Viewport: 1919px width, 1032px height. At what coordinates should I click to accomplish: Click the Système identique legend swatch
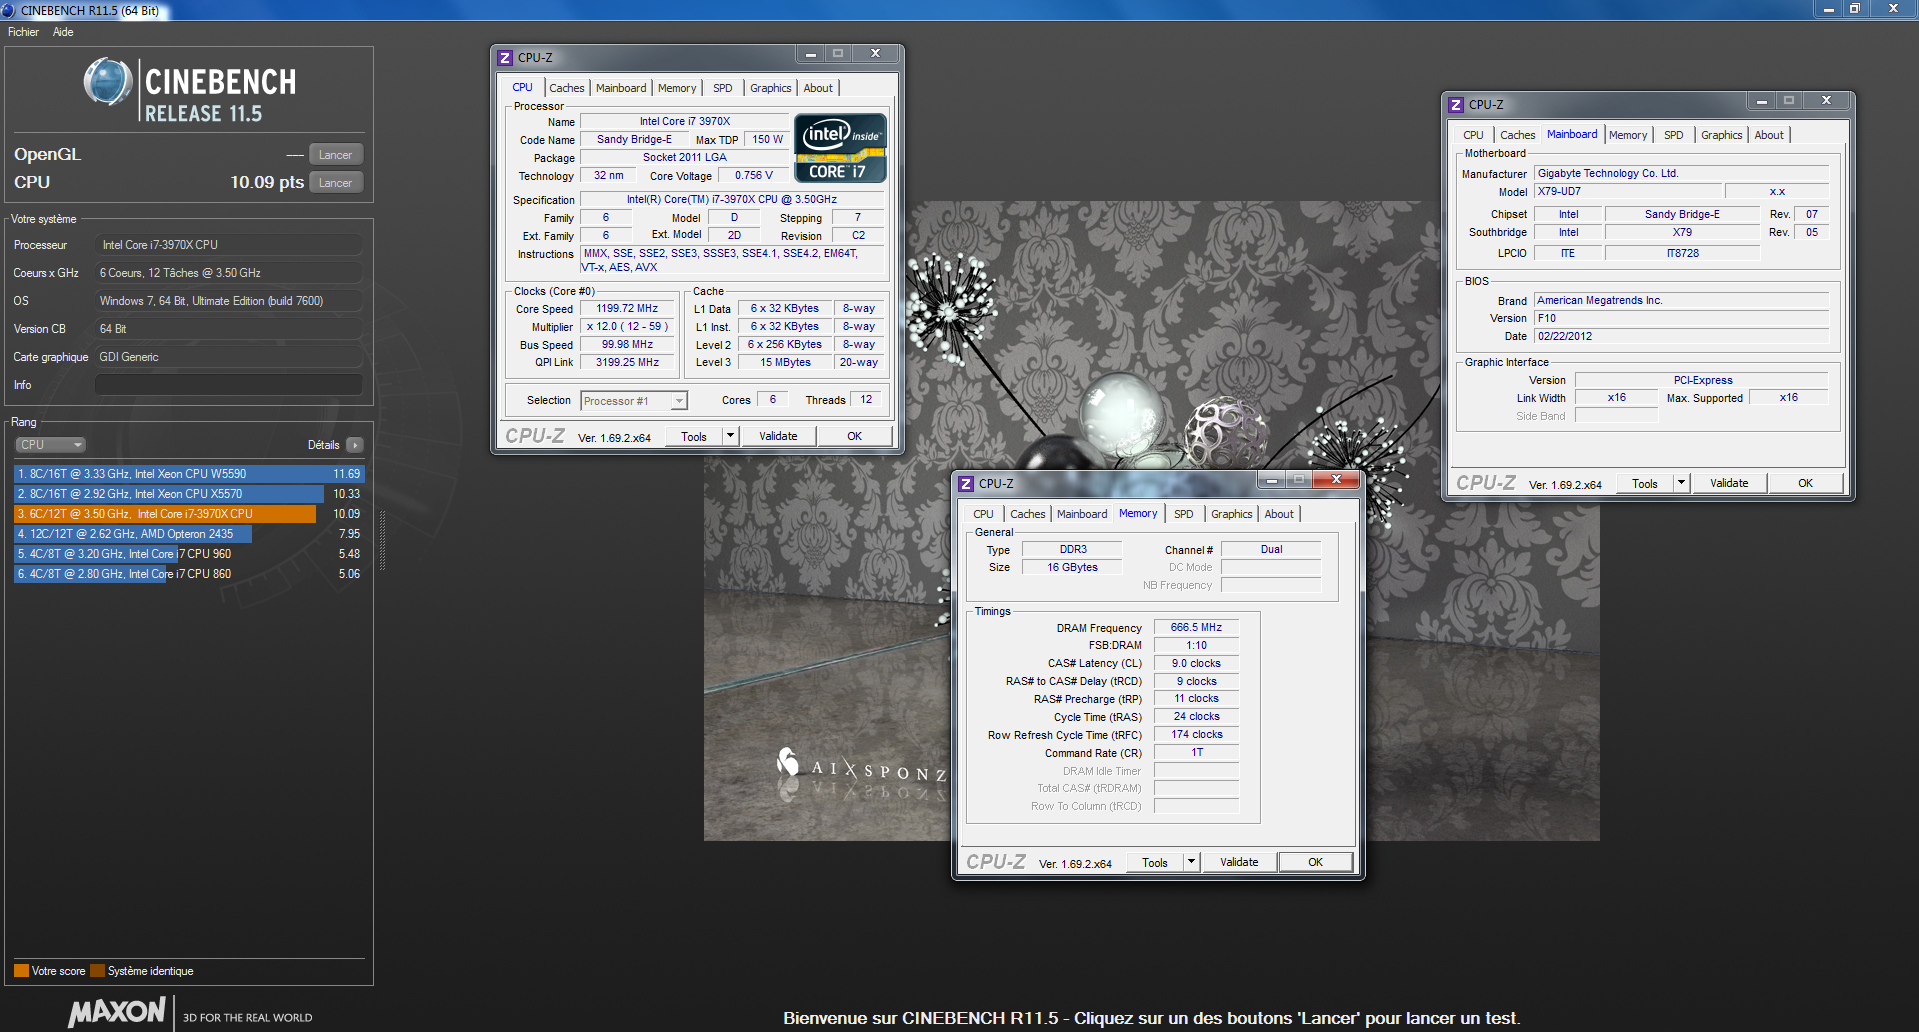[x=97, y=971]
